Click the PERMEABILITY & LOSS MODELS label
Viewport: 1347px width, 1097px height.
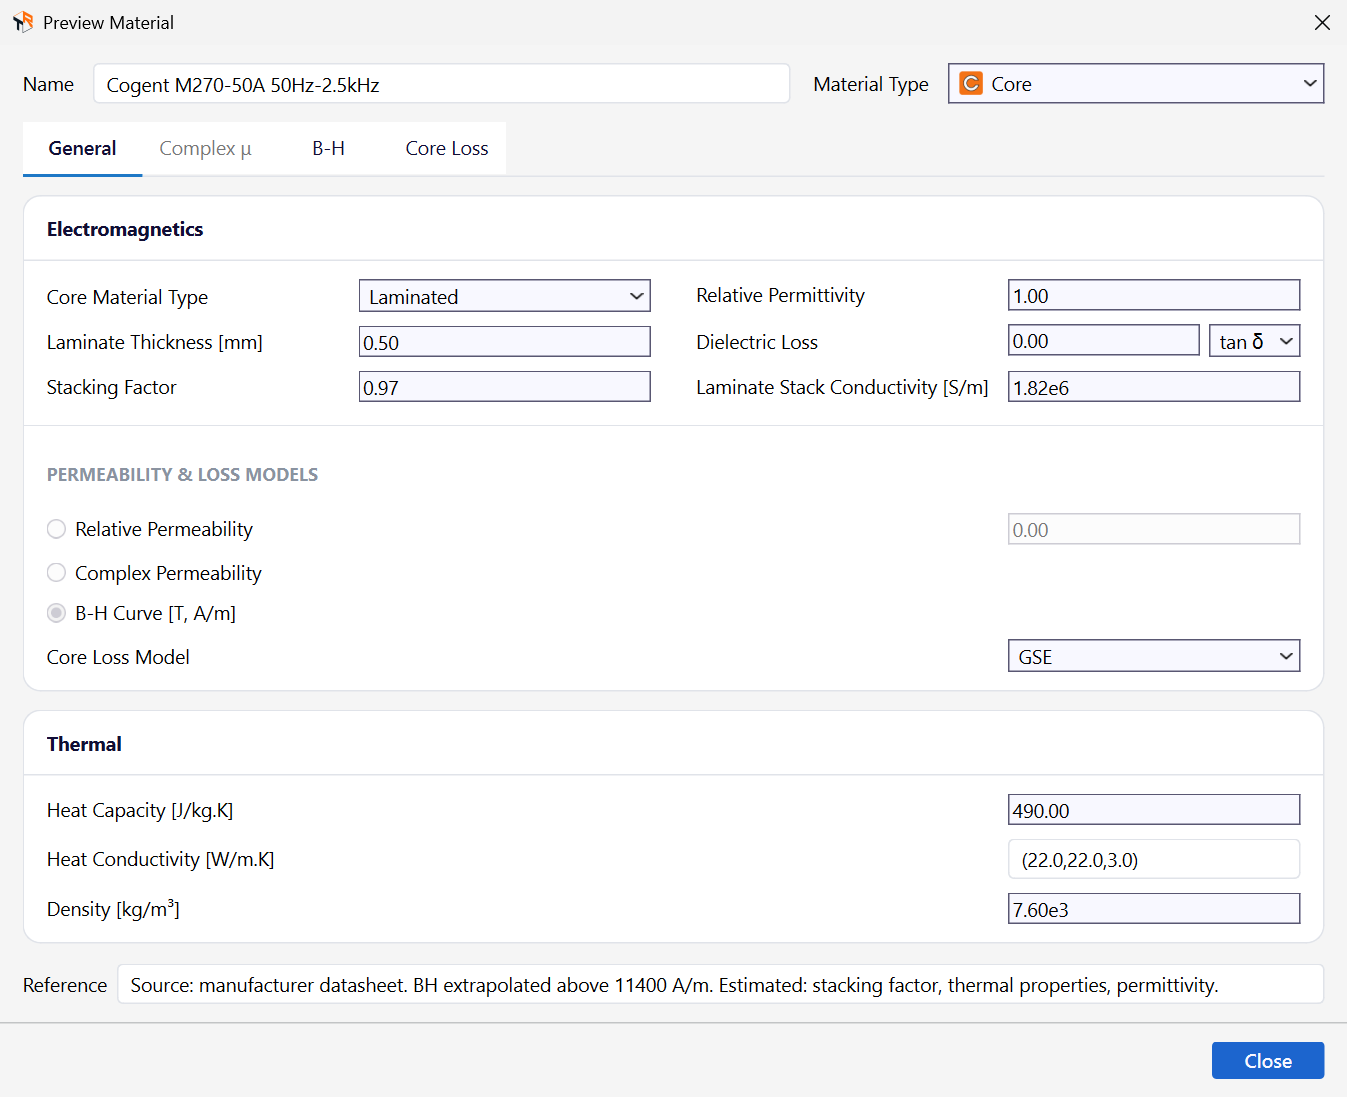(182, 475)
